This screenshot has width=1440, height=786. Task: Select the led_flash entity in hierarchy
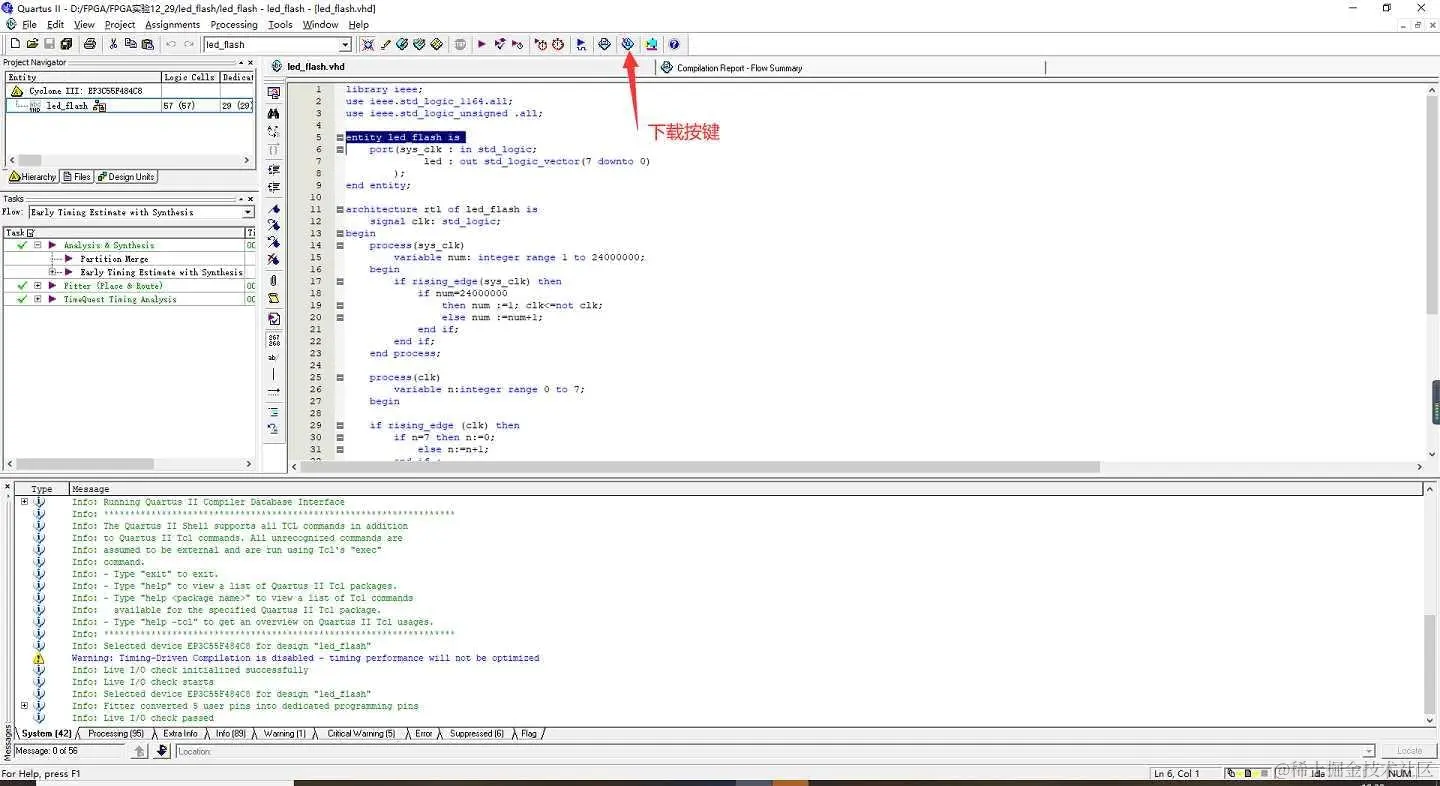point(67,105)
